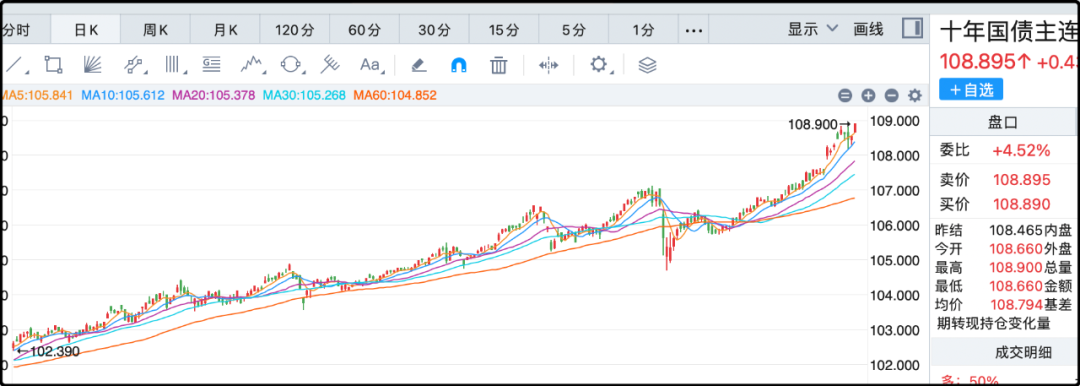1080x386 pixels.
Task: Select the Gann fan lines tool
Action: 92,65
